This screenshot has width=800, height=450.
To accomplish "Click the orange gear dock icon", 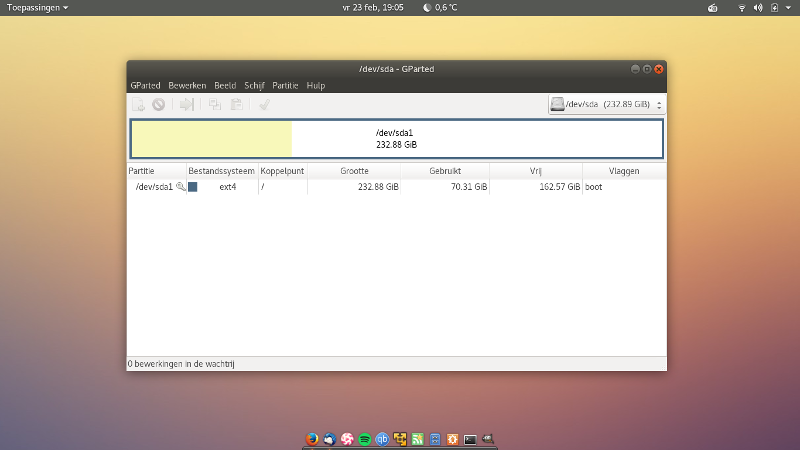I will click(x=453, y=439).
